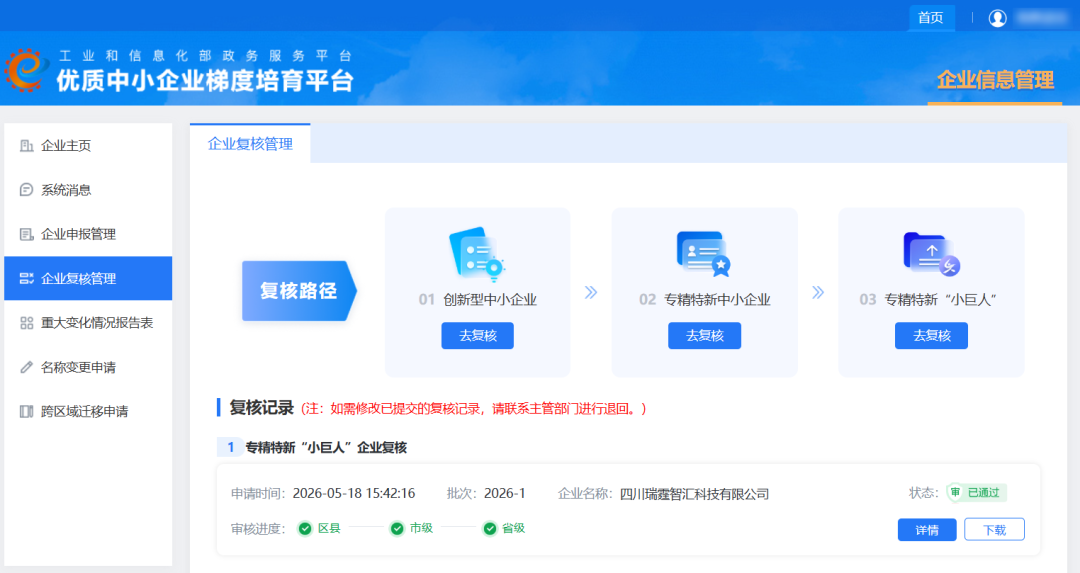Click the record number 1 badge
The image size is (1080, 573).
click(x=231, y=448)
